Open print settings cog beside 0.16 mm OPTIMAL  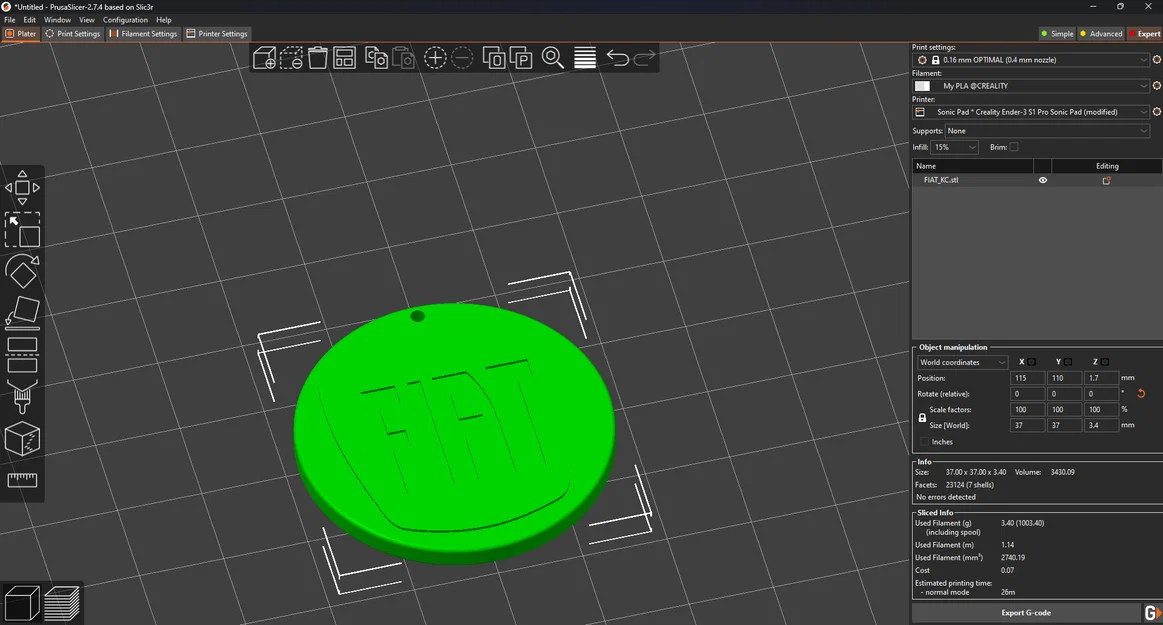1156,59
